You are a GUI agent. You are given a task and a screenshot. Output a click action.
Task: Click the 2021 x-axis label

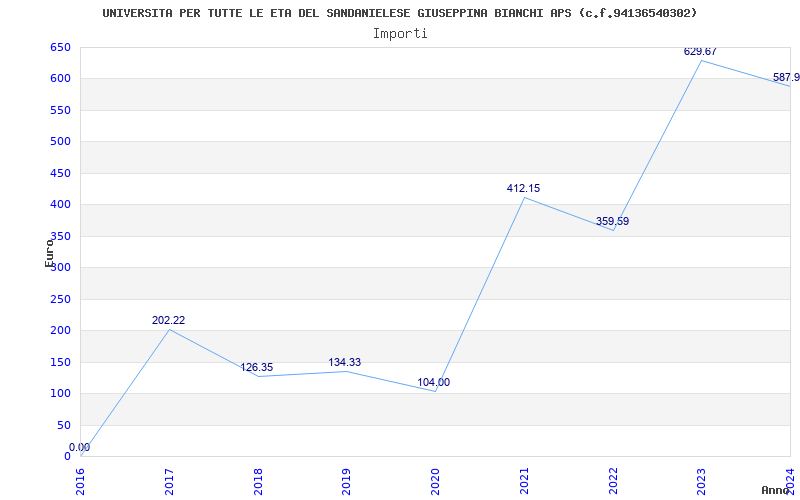(524, 481)
